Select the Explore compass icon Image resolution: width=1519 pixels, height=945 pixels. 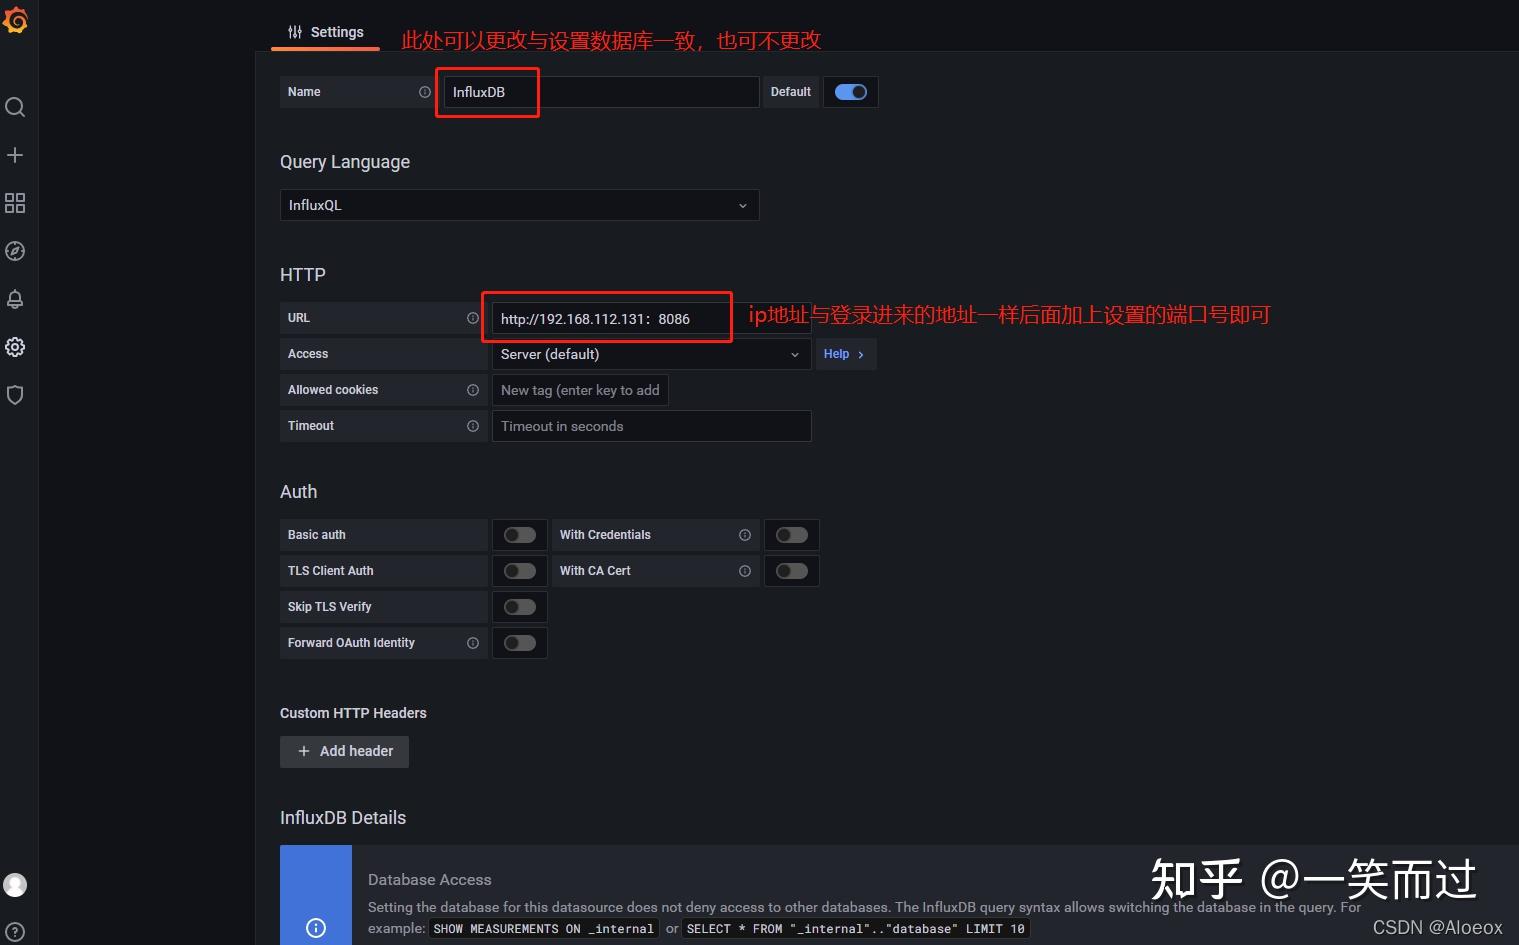pos(15,251)
